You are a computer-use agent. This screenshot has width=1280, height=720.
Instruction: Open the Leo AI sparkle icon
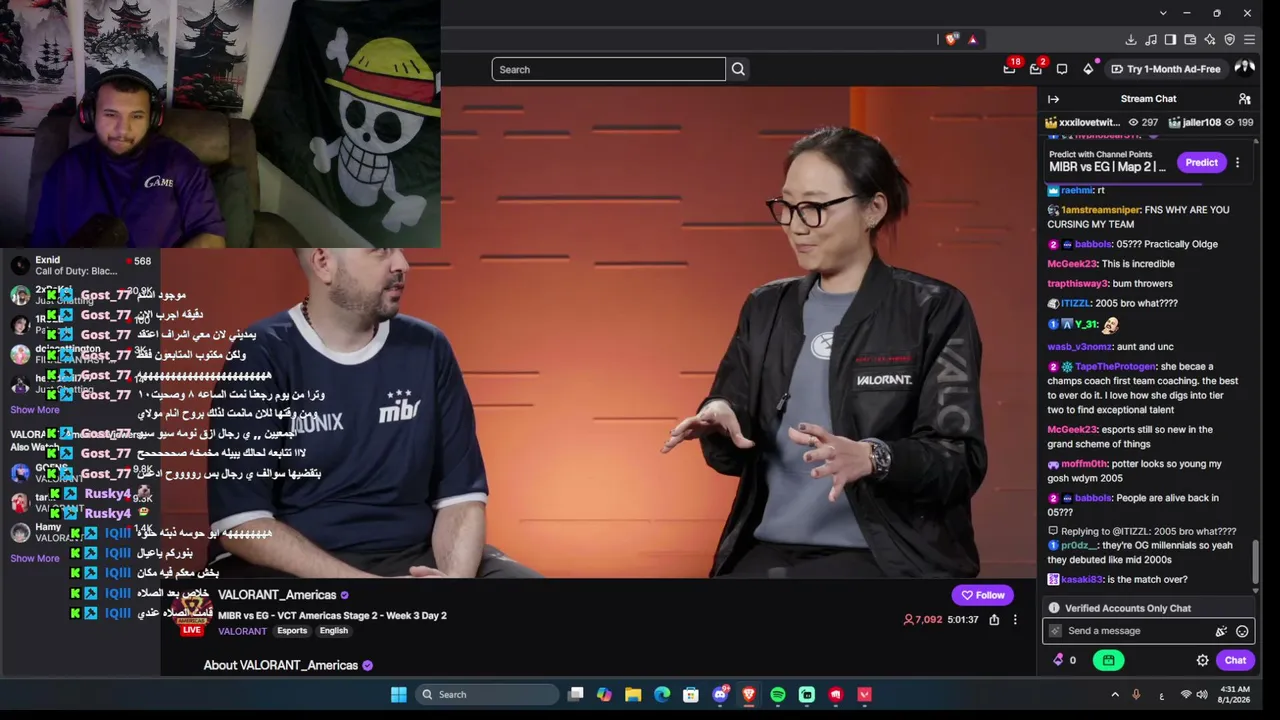(1210, 40)
